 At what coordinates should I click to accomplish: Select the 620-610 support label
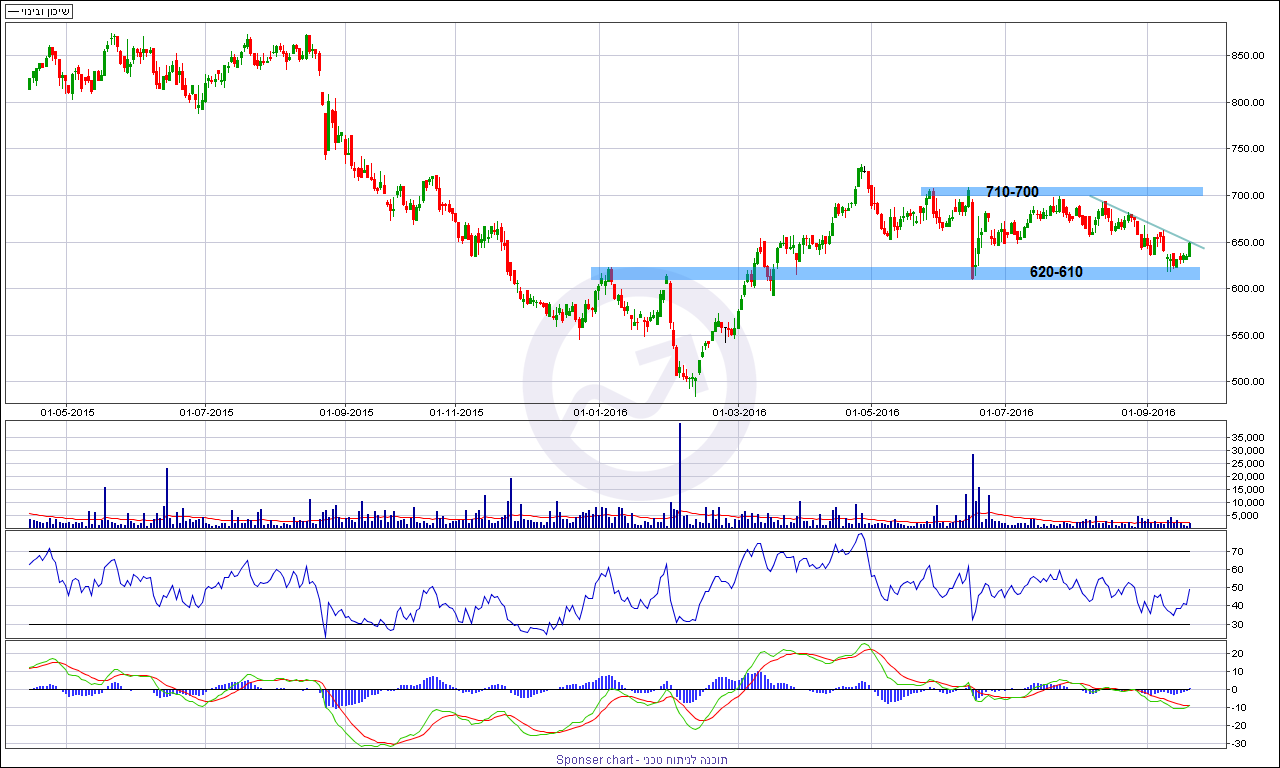click(x=1056, y=272)
